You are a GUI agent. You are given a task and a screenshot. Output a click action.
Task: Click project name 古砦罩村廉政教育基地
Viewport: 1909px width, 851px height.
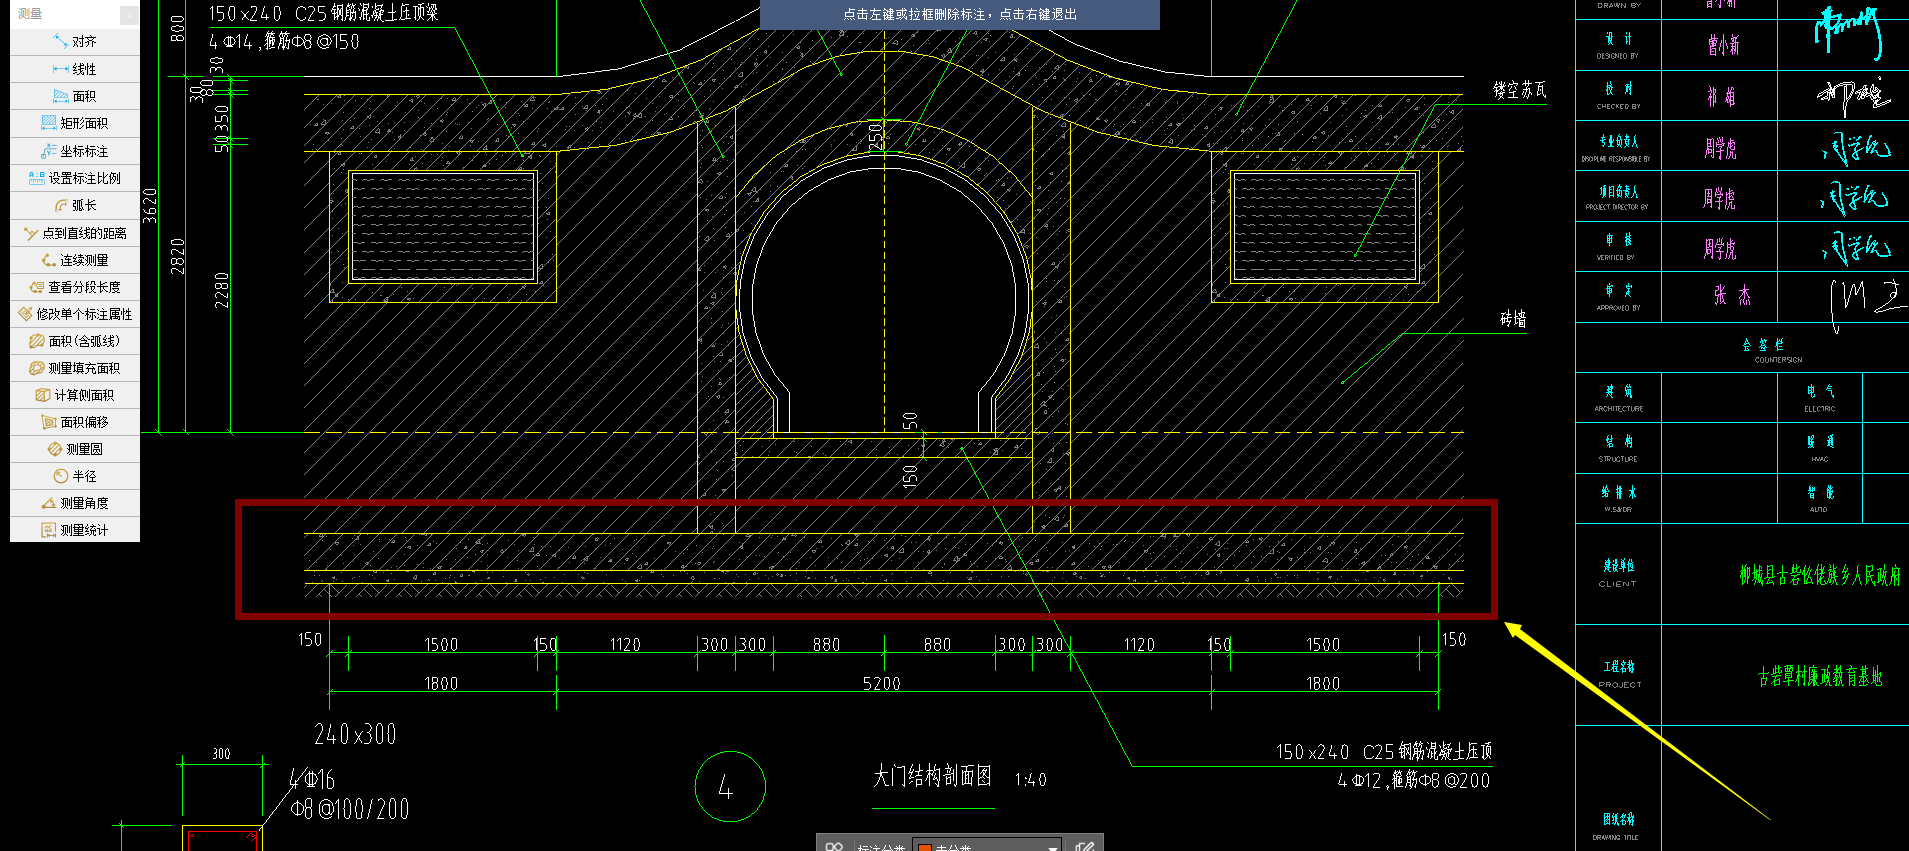pos(1820,677)
